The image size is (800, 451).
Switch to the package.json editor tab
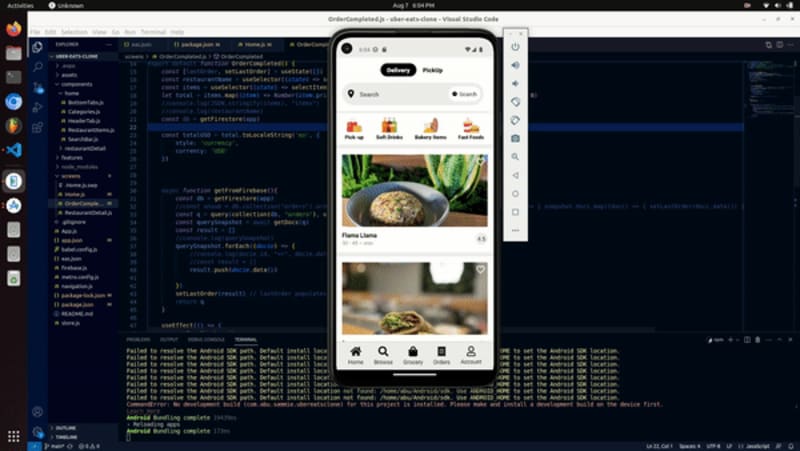pos(196,44)
